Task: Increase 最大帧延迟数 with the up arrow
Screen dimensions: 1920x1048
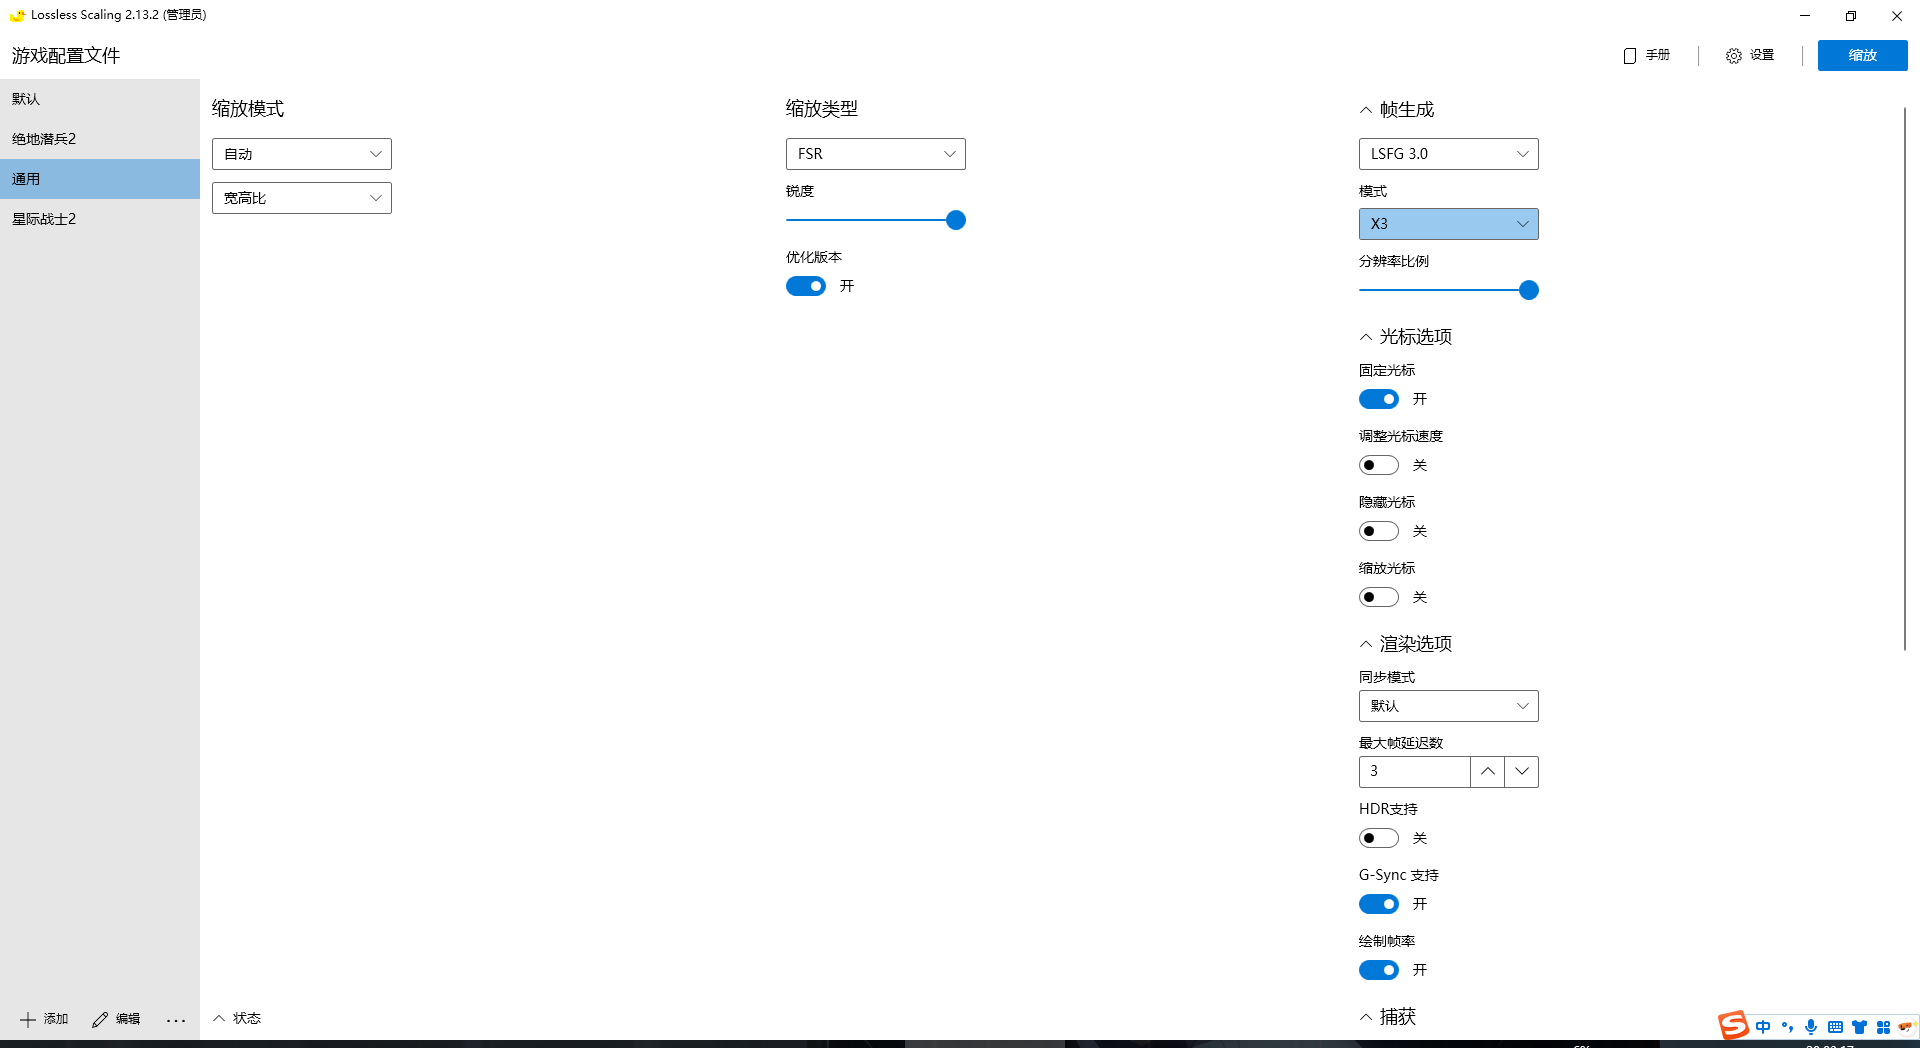Action: click(x=1487, y=772)
